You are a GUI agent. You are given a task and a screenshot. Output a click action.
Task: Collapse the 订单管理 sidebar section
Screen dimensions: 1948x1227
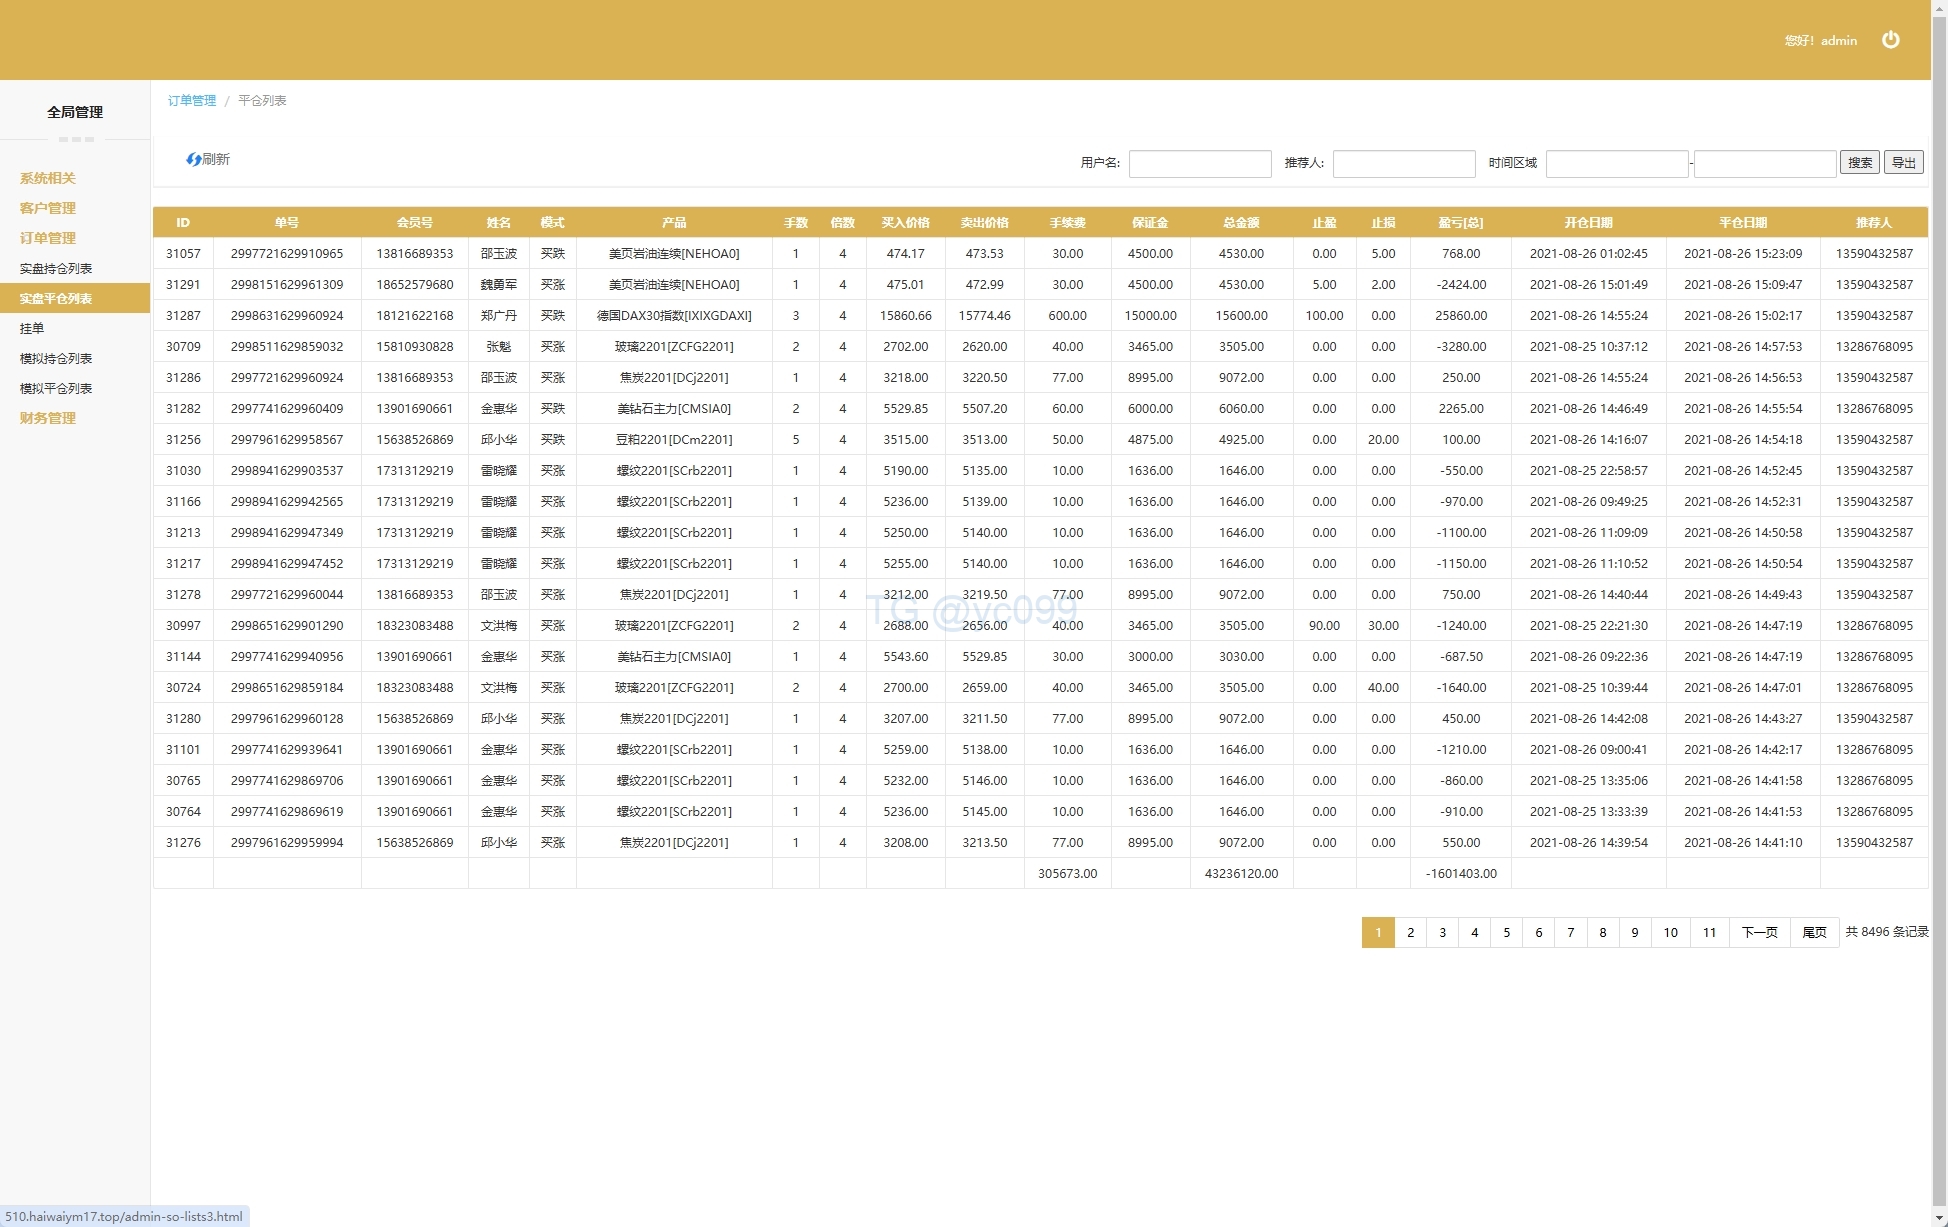[48, 238]
